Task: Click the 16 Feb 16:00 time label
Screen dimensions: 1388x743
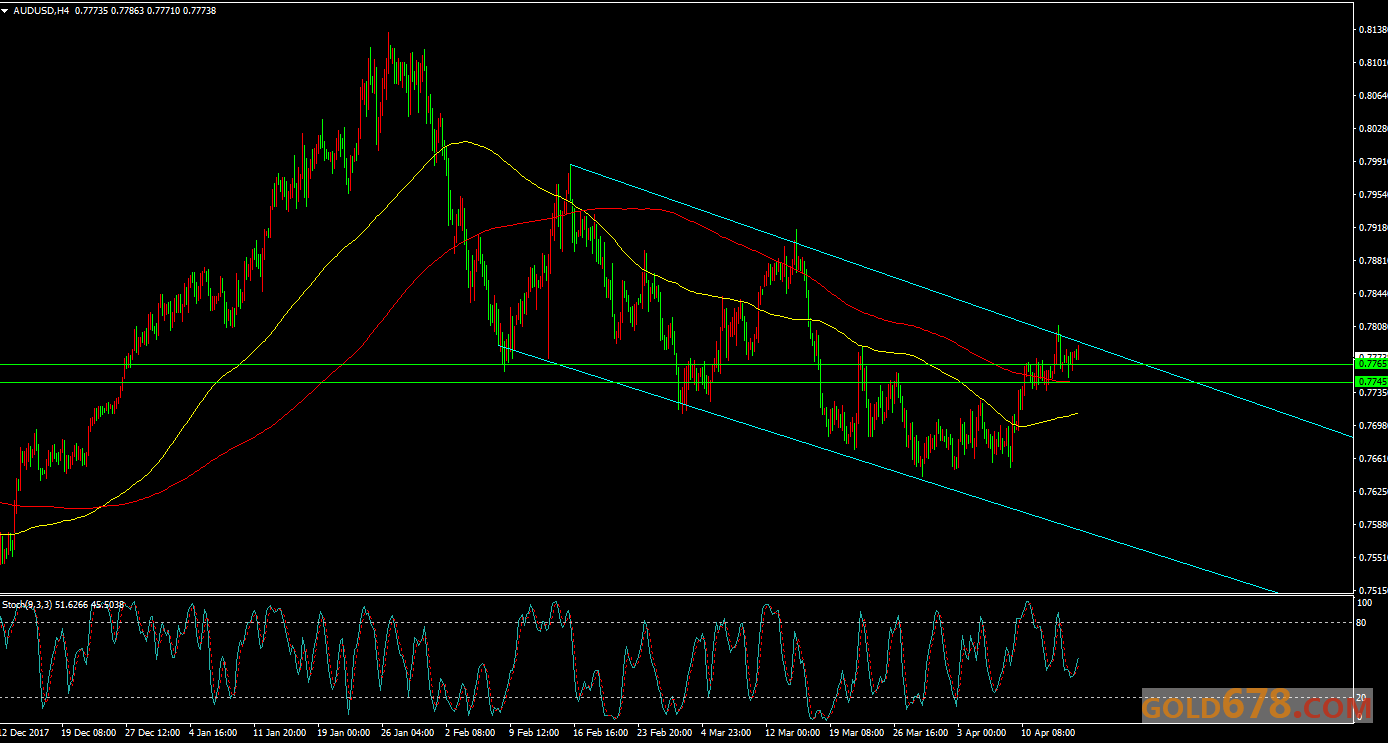Action: [599, 733]
